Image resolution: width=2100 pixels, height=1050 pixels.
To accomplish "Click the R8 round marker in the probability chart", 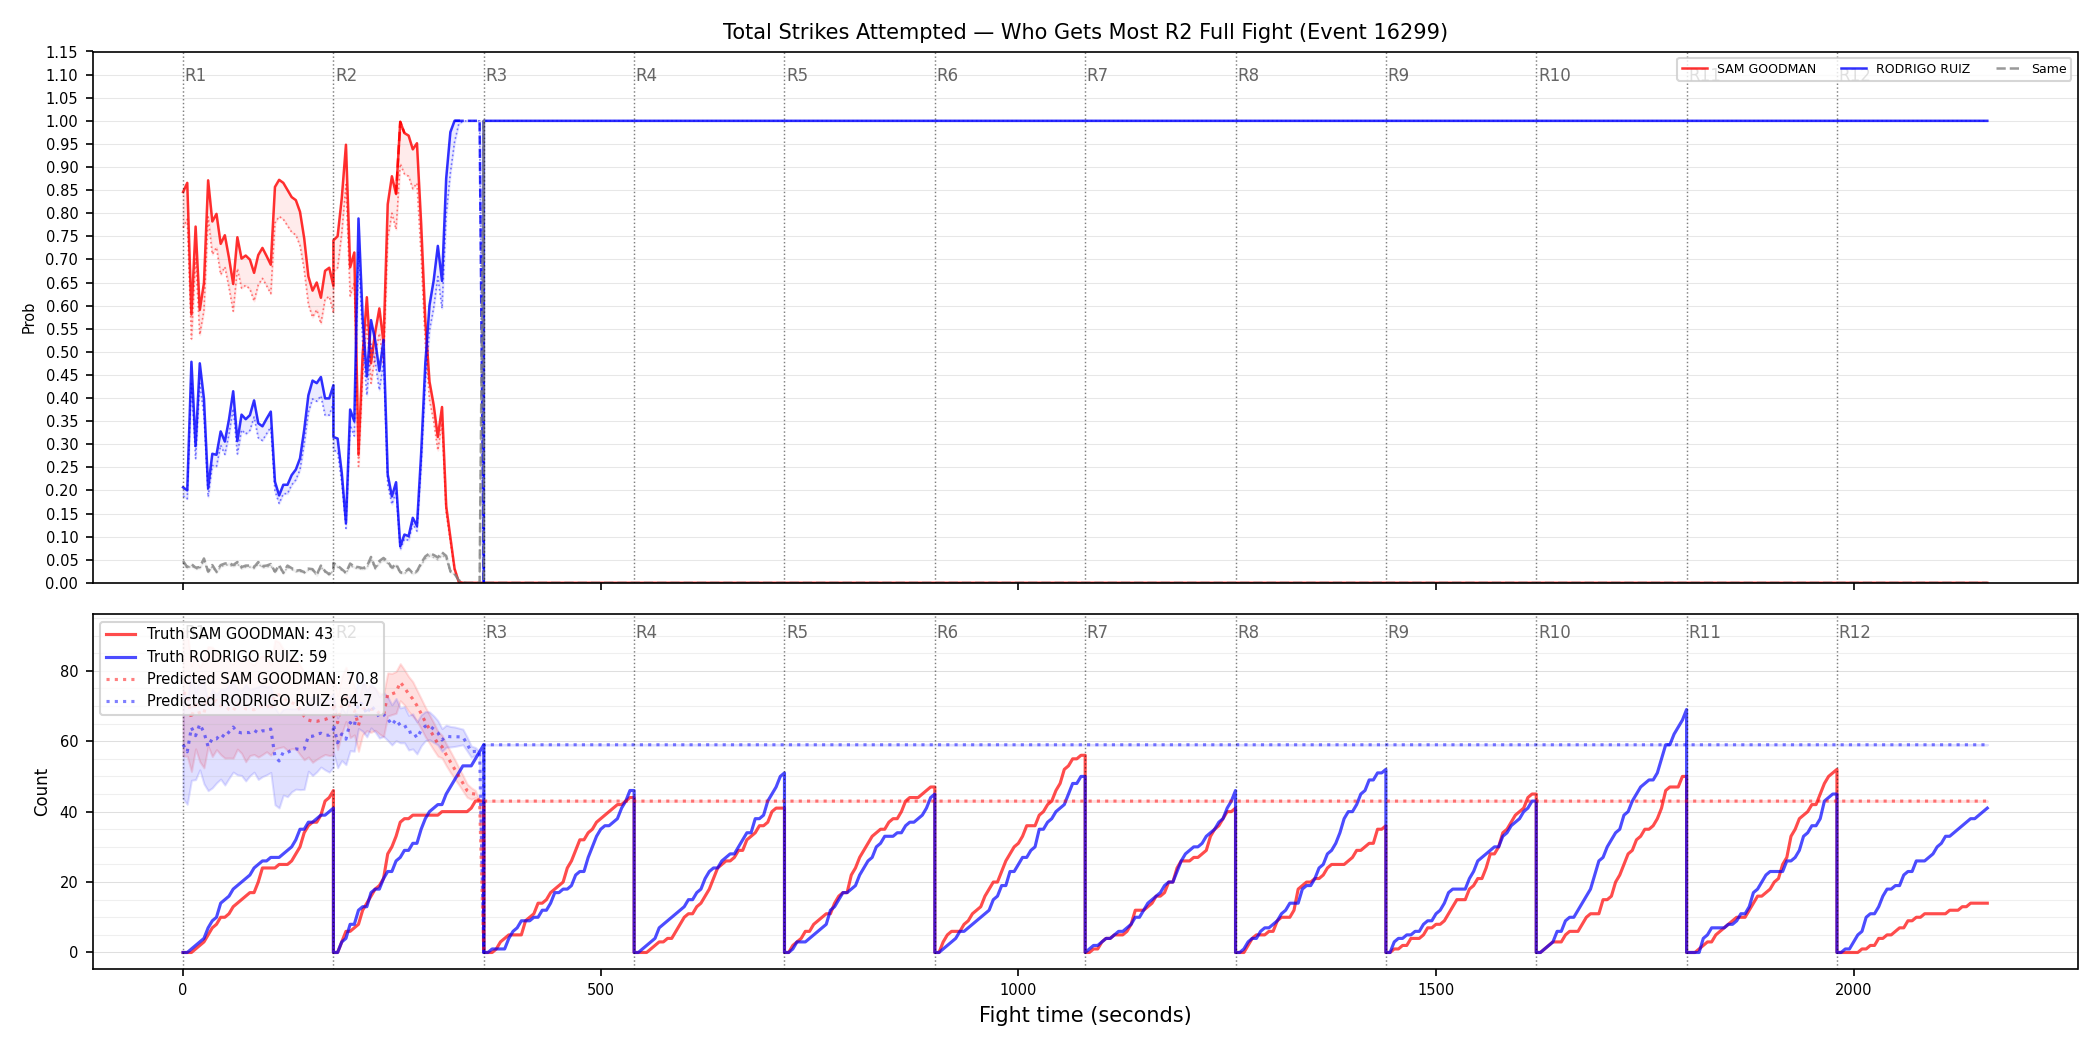I will pyautogui.click(x=1248, y=75).
